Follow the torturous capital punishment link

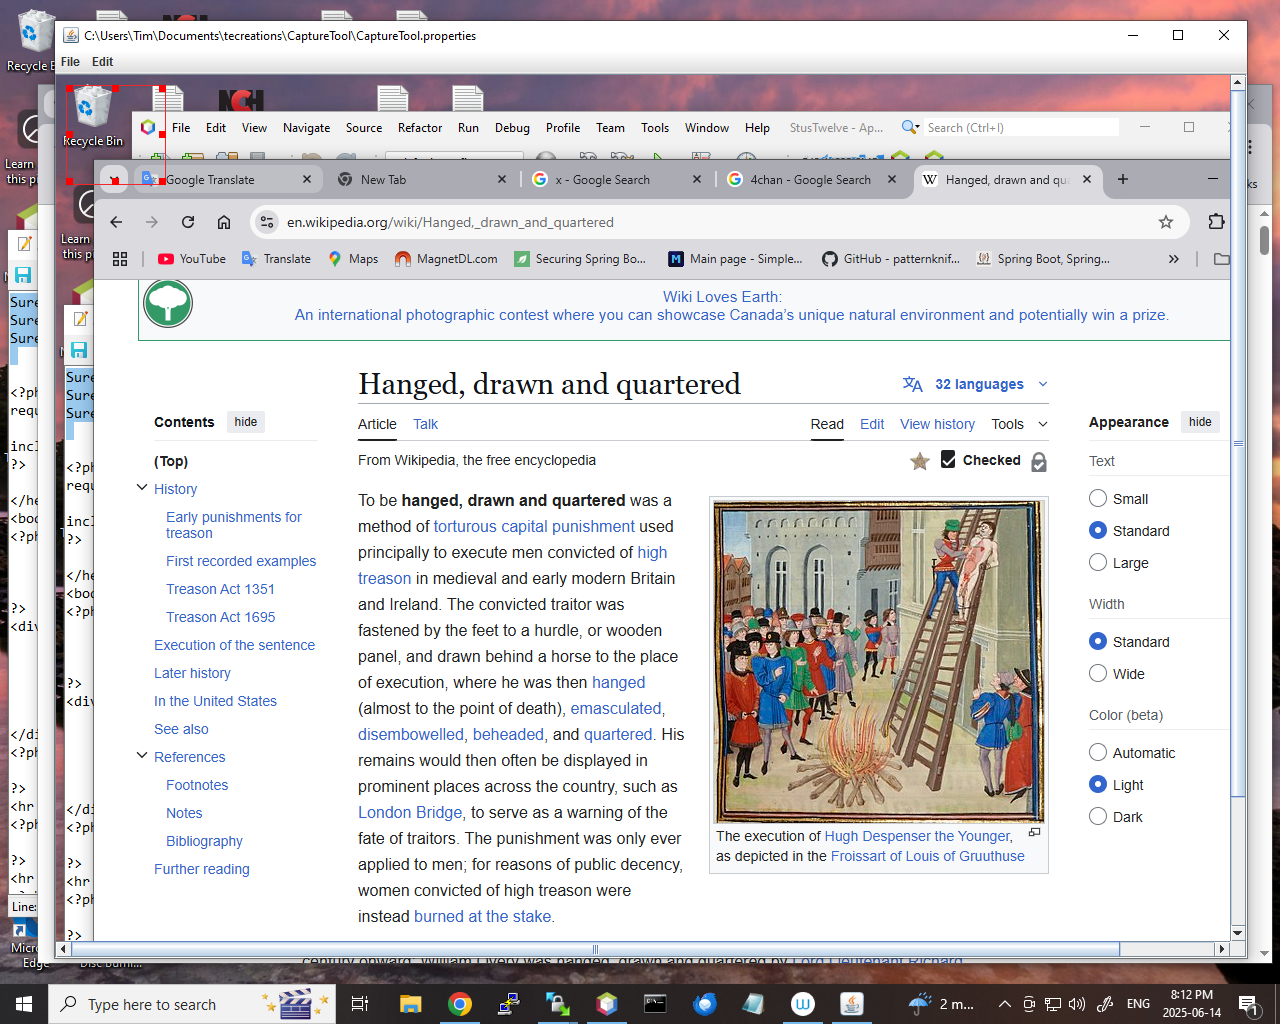coord(534,526)
